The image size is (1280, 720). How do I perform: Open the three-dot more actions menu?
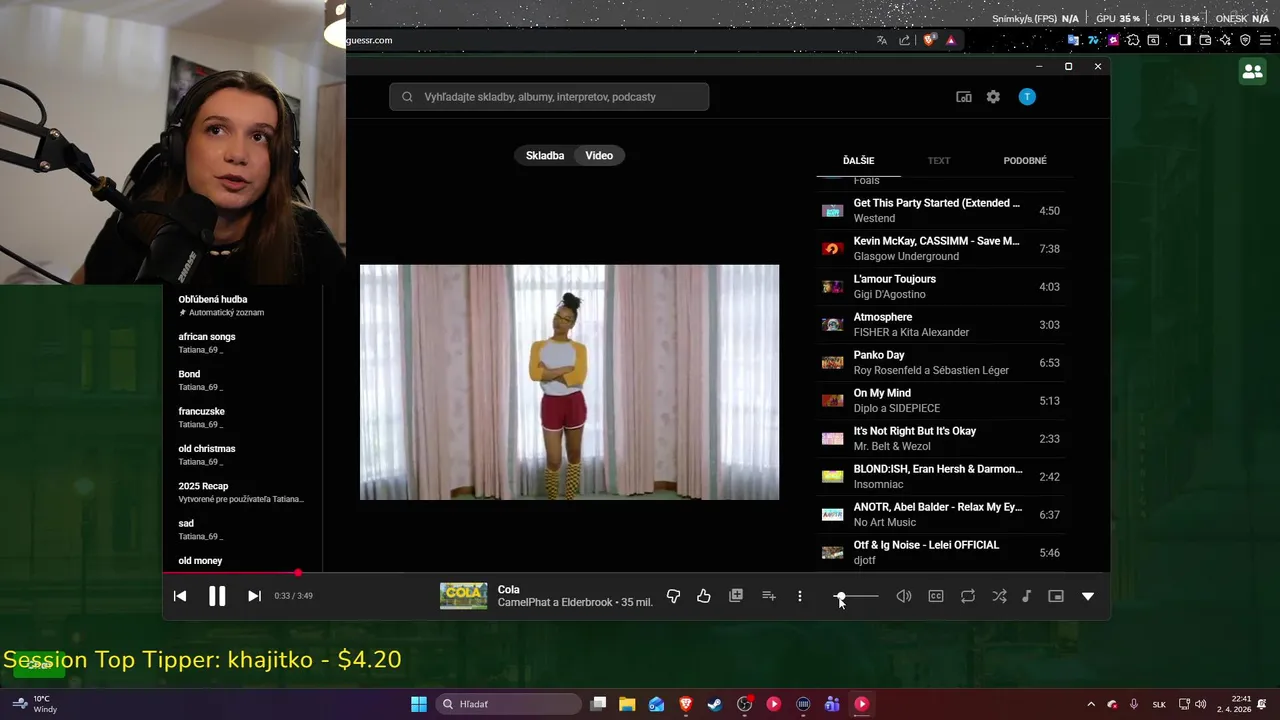click(x=799, y=596)
